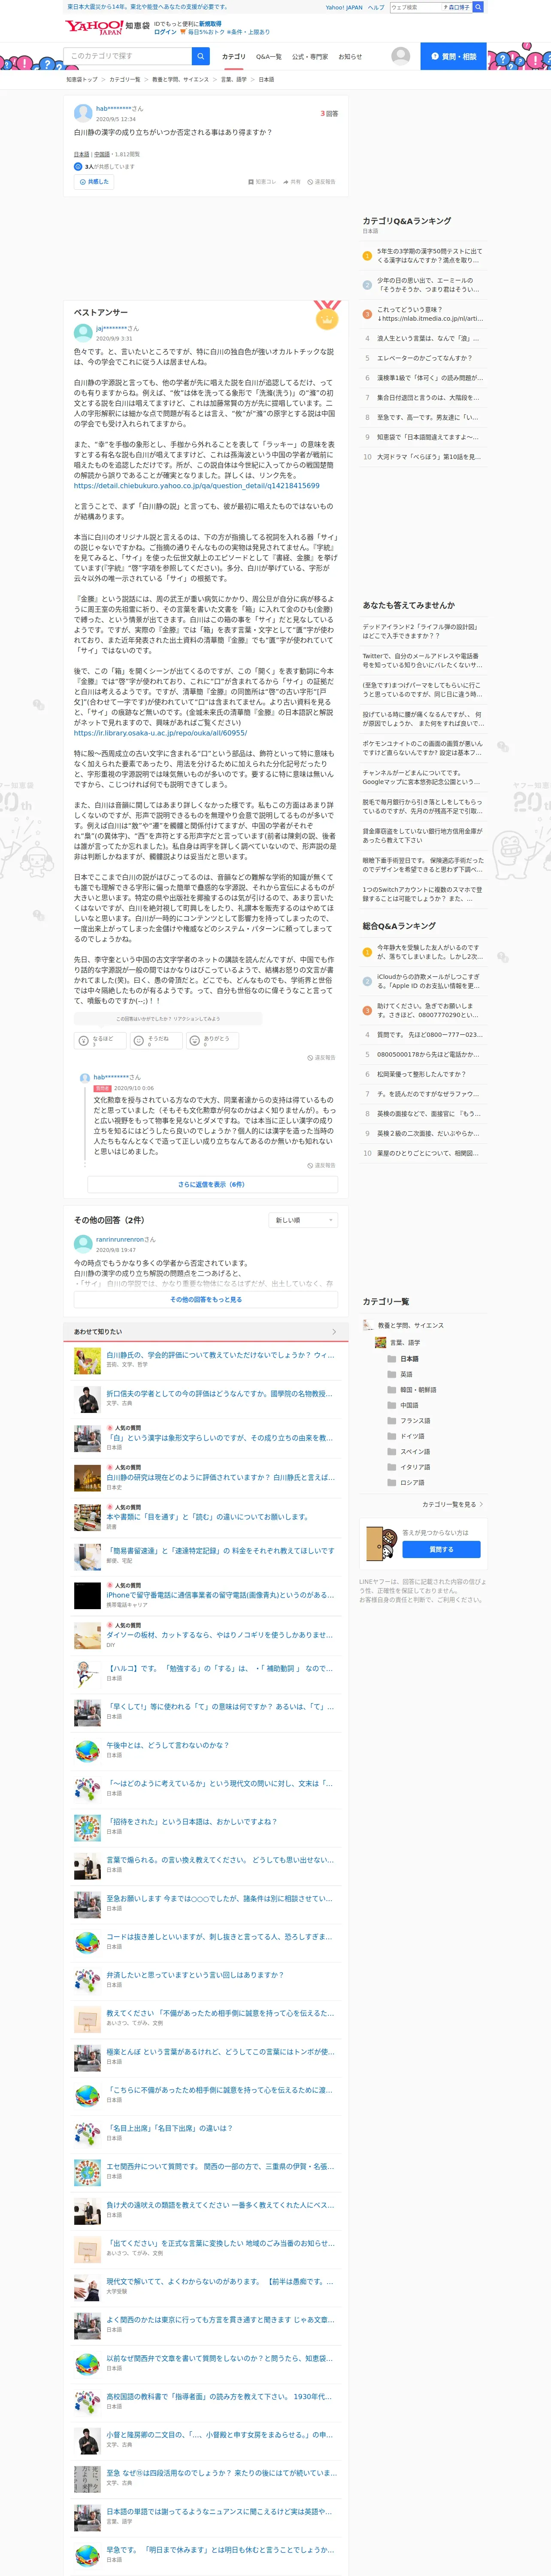The height and width of the screenshot is (2576, 551).
Task: Focus the ウェブ検索 input field
Action: pyautogui.click(x=416, y=7)
